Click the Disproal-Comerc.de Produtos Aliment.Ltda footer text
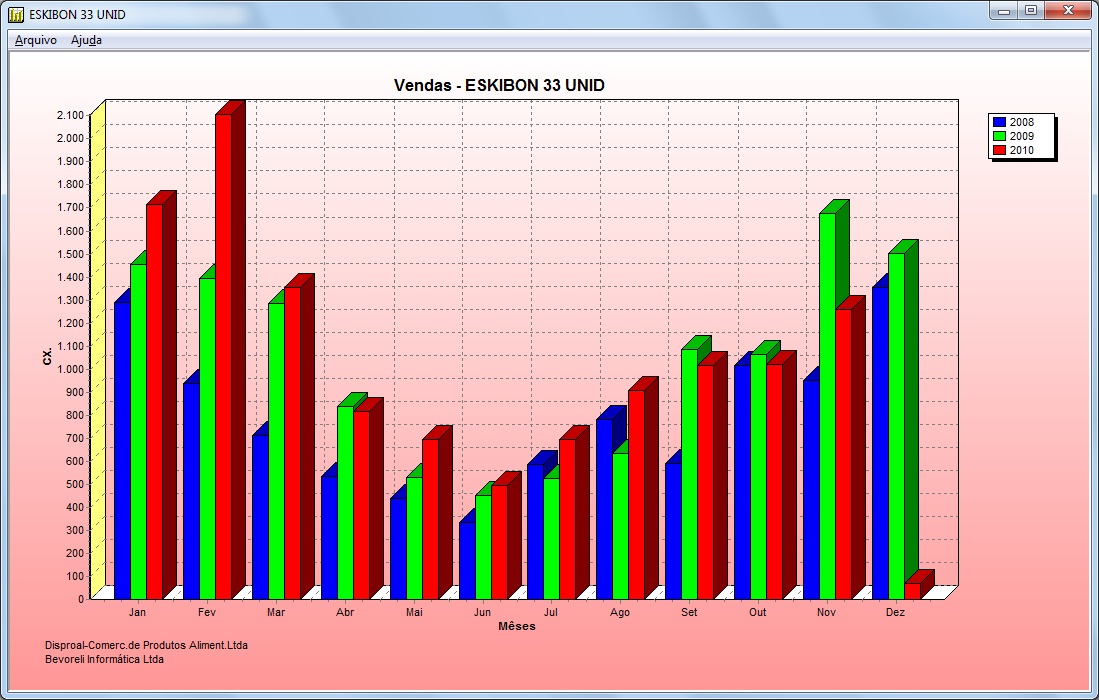The image size is (1099, 700). coord(146,645)
